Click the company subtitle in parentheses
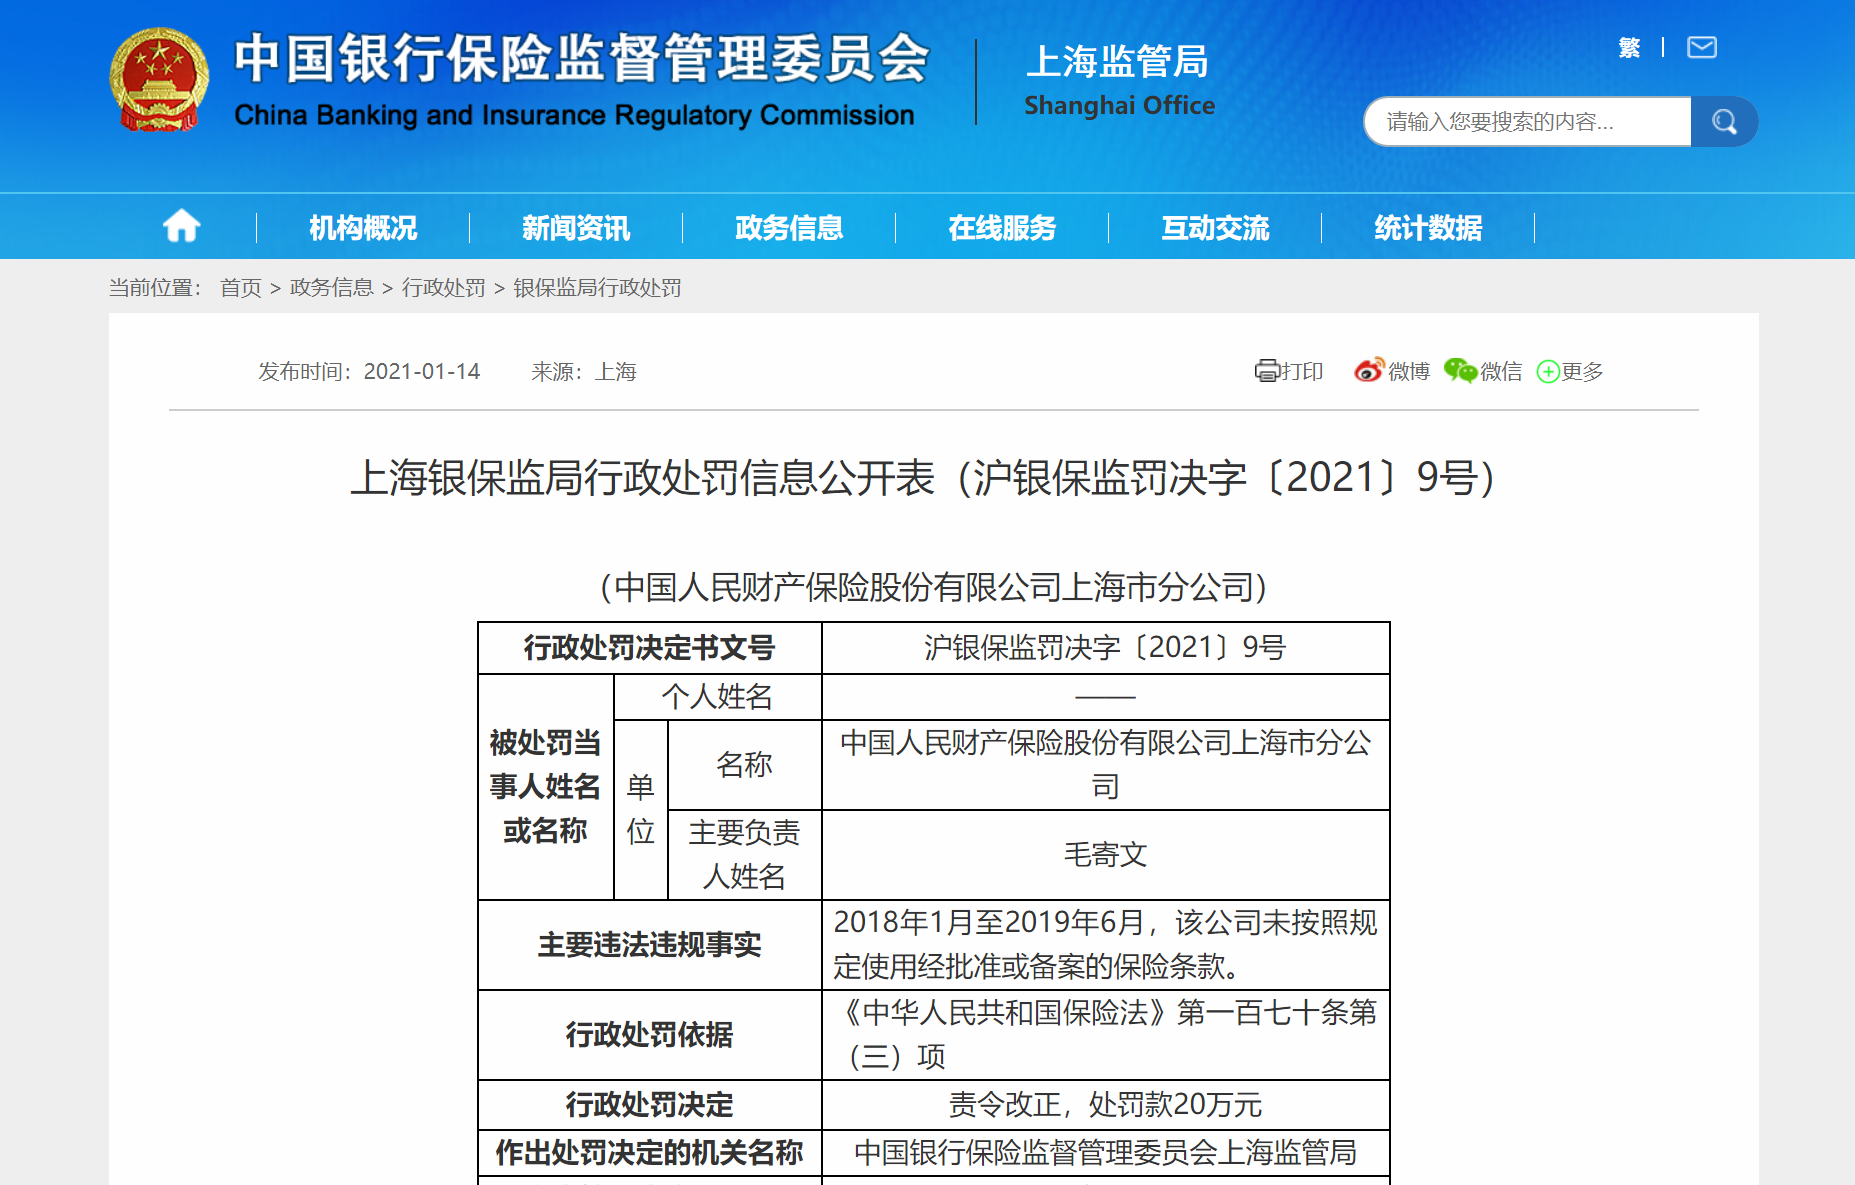Screen dimensions: 1855x1185 pos(933,587)
